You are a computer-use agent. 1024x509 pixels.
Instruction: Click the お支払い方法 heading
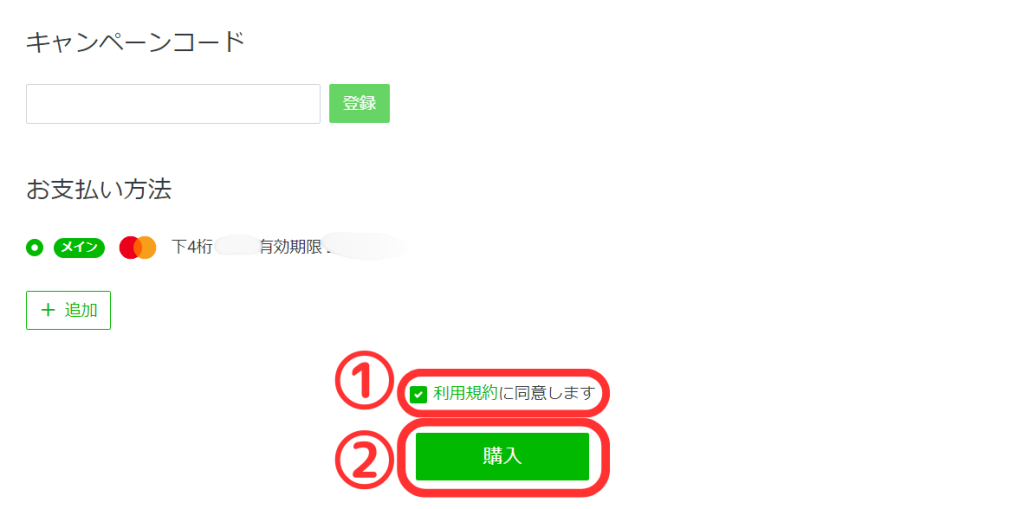[x=99, y=189]
